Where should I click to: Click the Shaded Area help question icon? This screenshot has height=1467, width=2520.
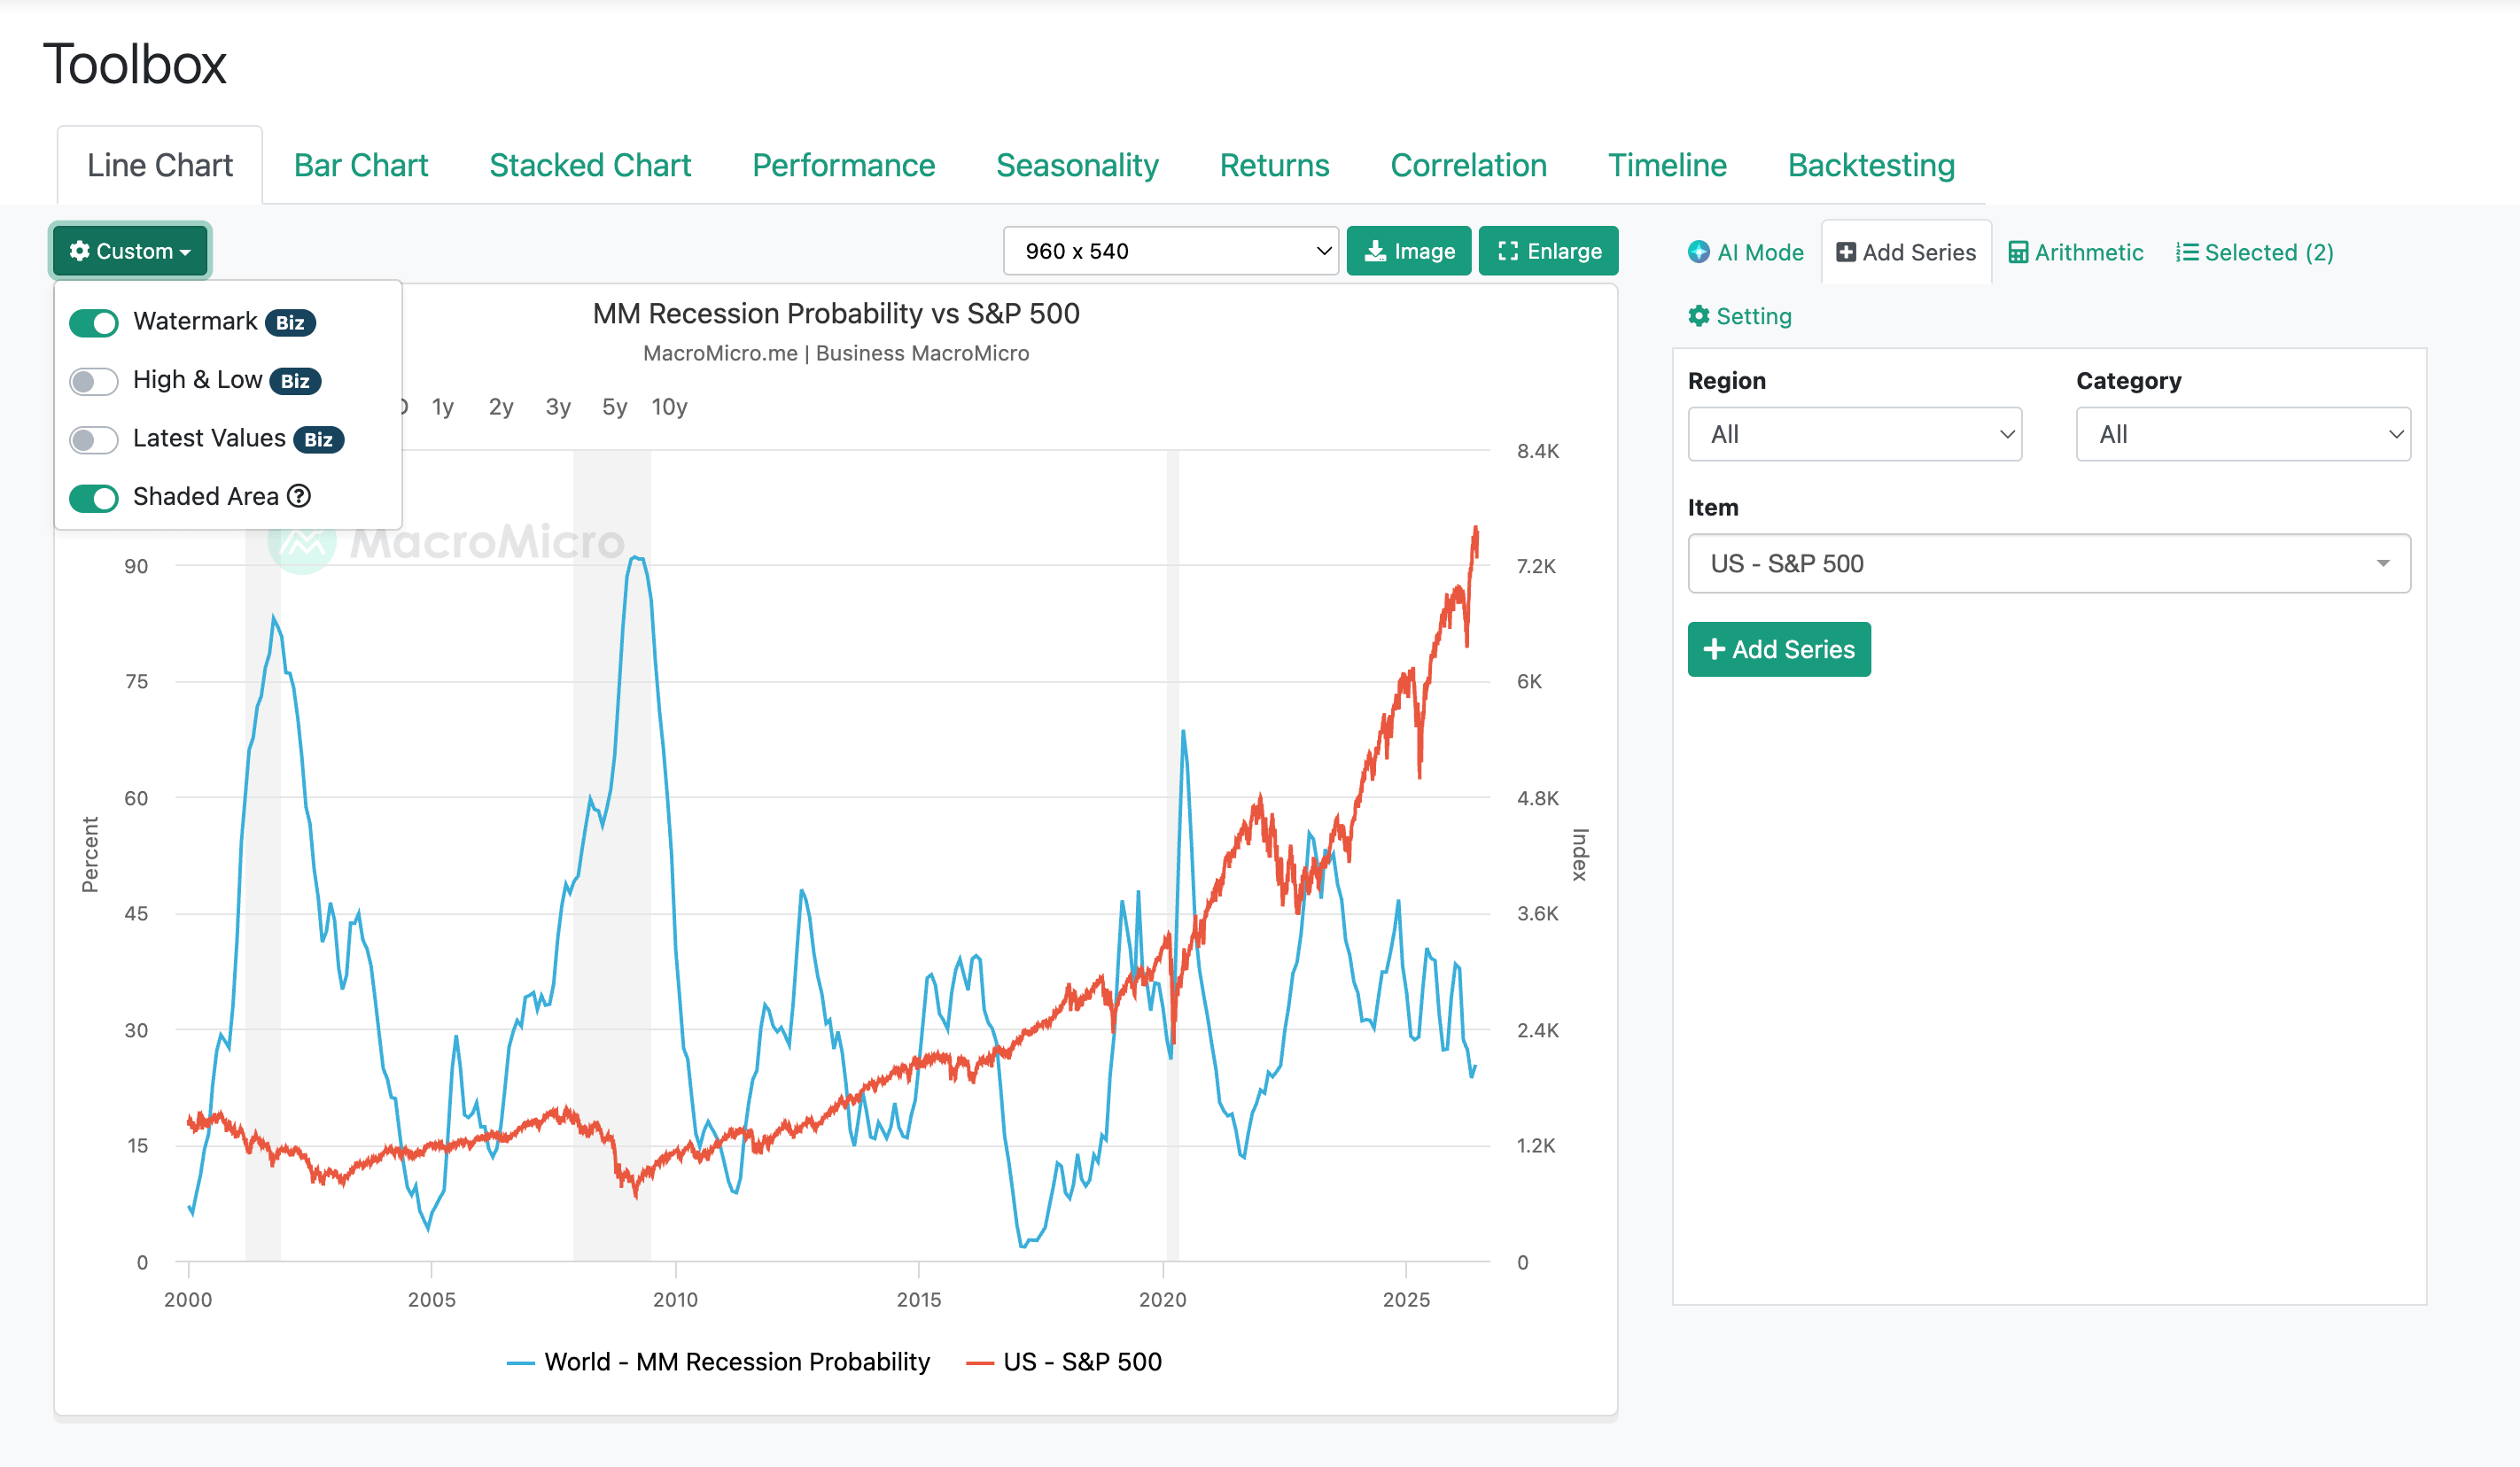(299, 496)
